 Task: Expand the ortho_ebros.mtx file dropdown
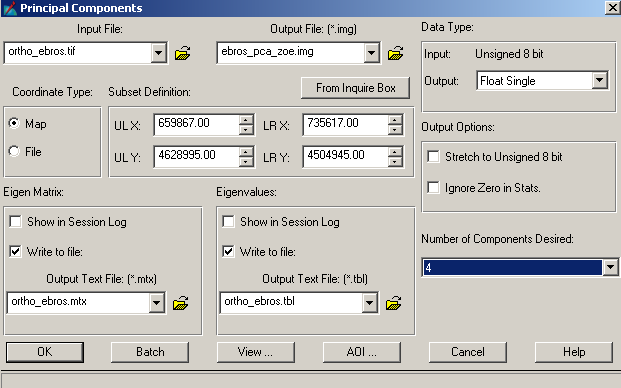156,303
